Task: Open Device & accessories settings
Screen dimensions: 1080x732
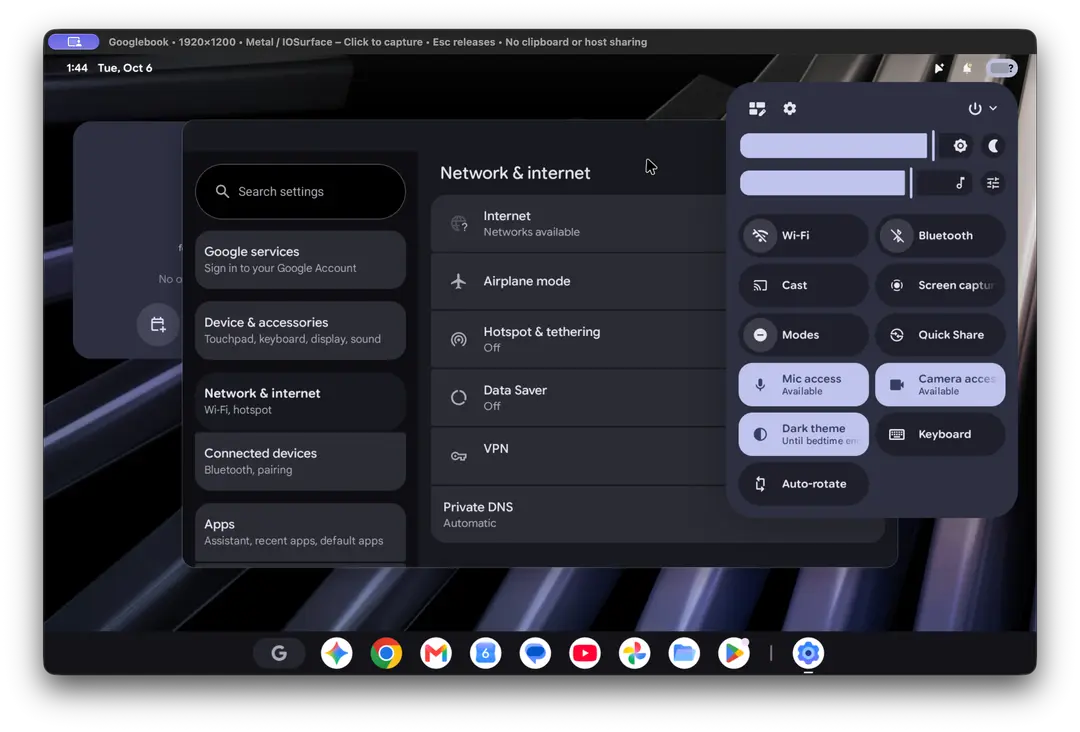Action: [x=300, y=331]
